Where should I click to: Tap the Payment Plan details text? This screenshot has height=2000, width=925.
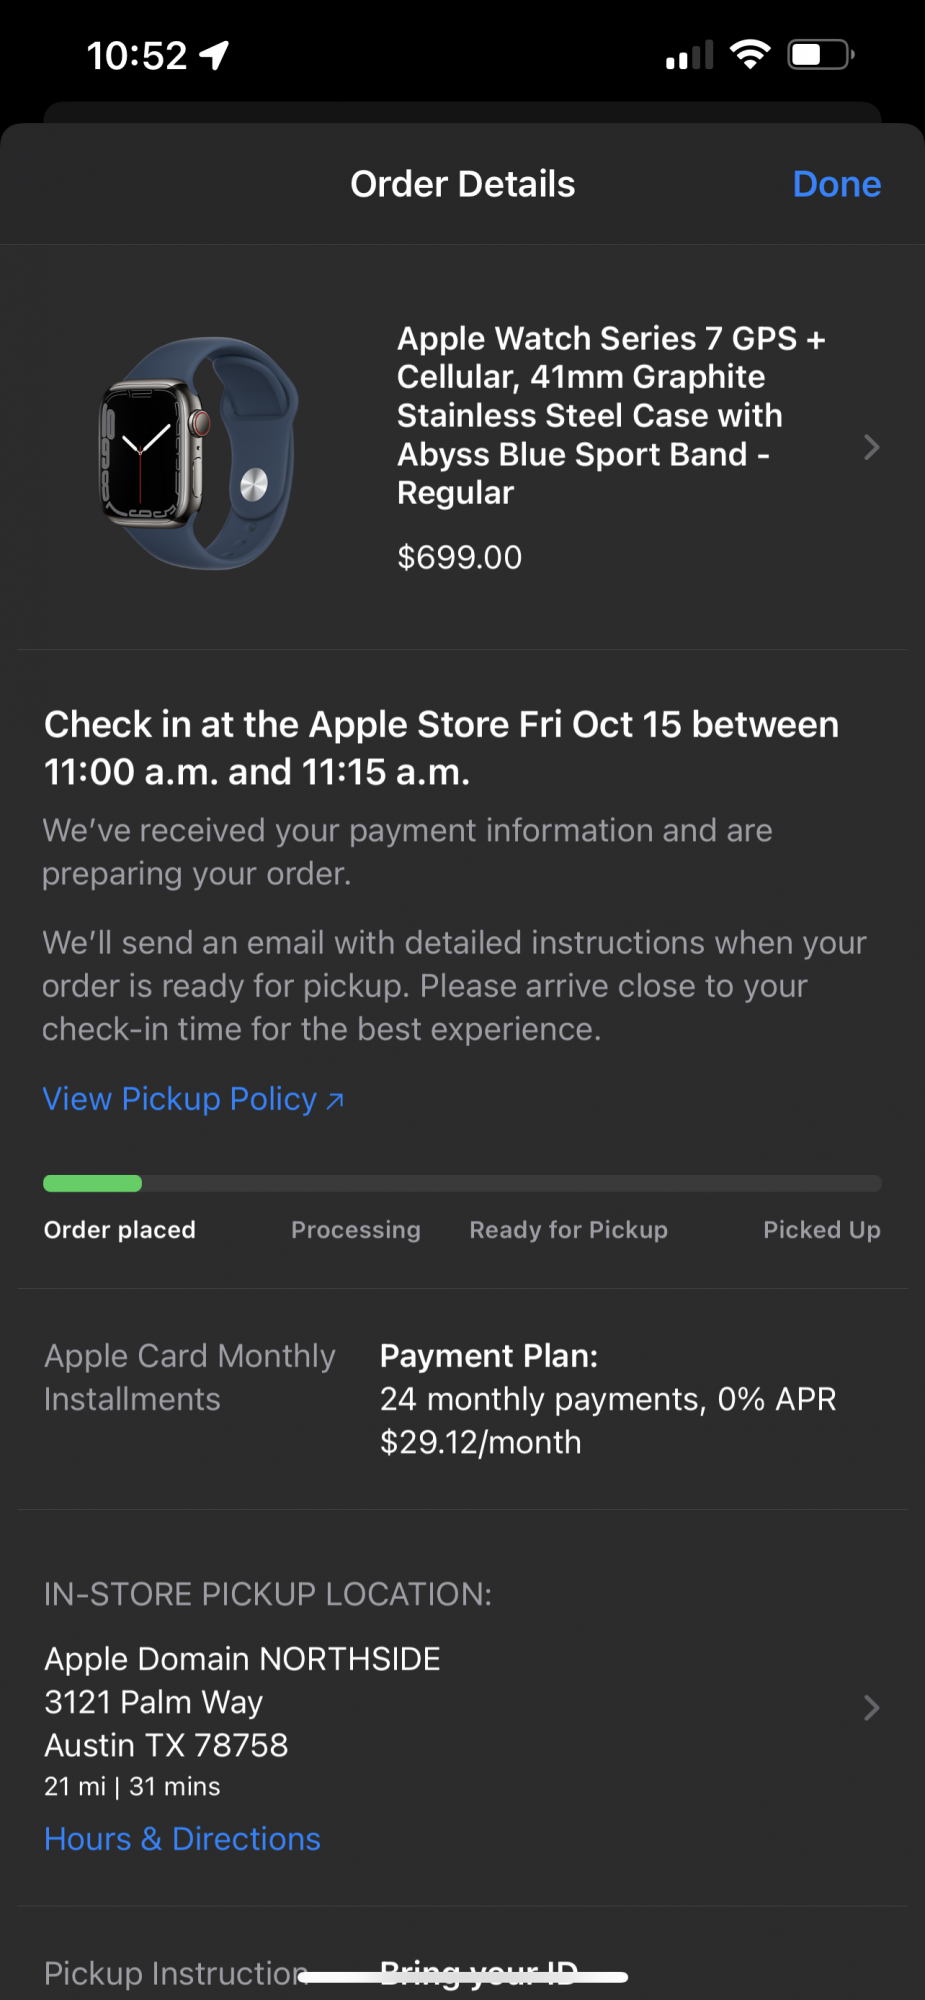(608, 1399)
